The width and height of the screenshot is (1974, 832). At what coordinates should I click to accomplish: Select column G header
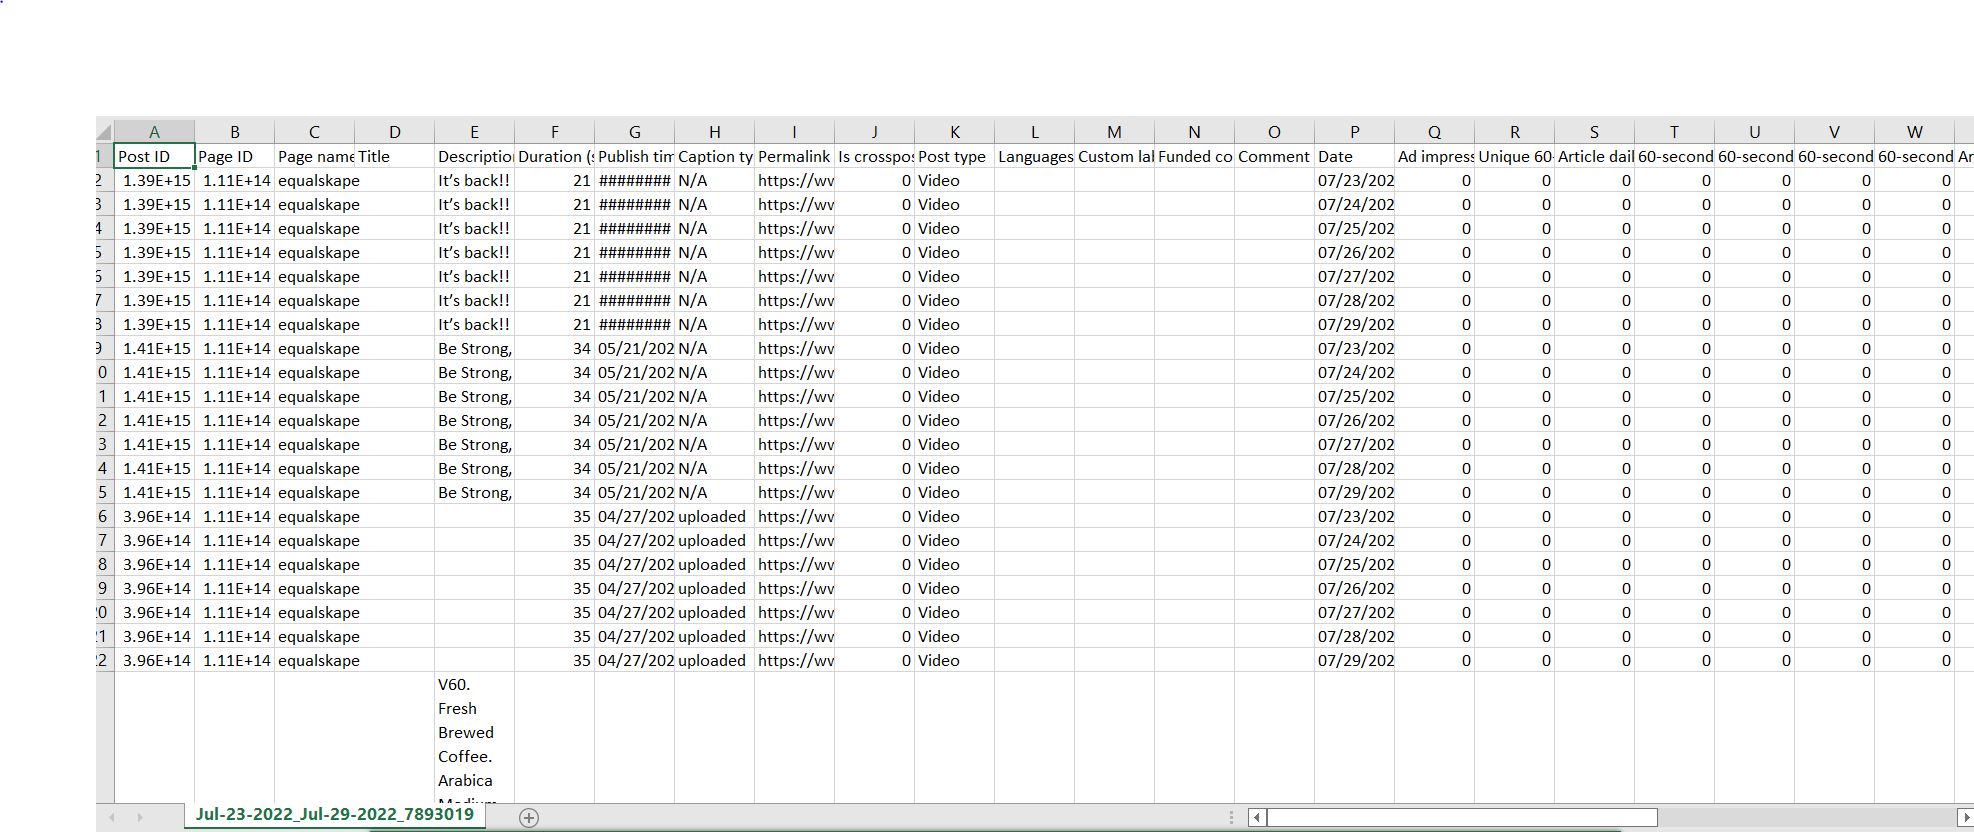point(634,132)
